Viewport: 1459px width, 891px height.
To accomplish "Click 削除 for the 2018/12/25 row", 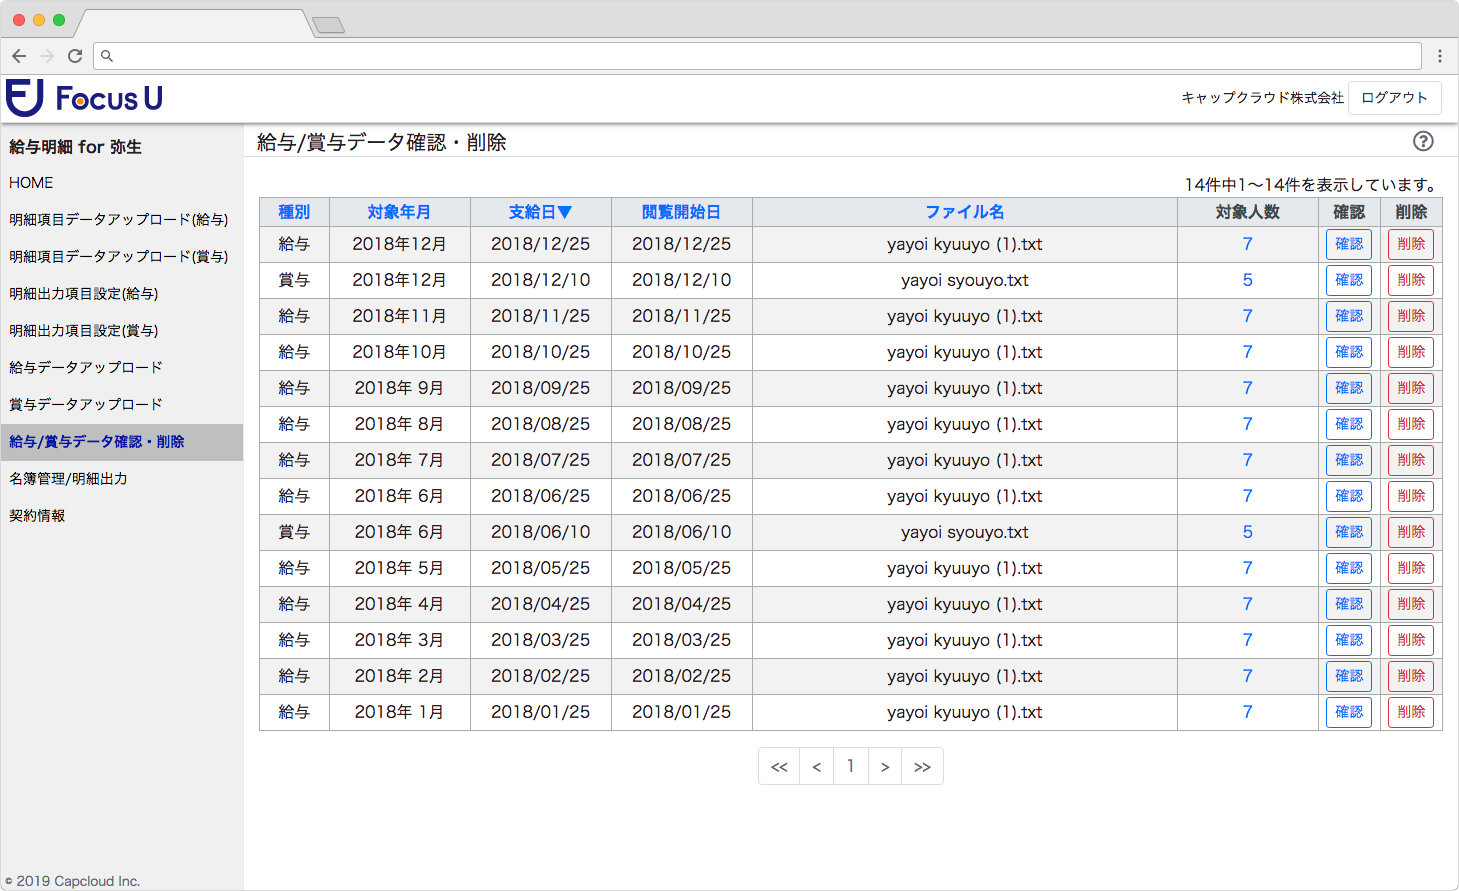I will click(x=1411, y=244).
